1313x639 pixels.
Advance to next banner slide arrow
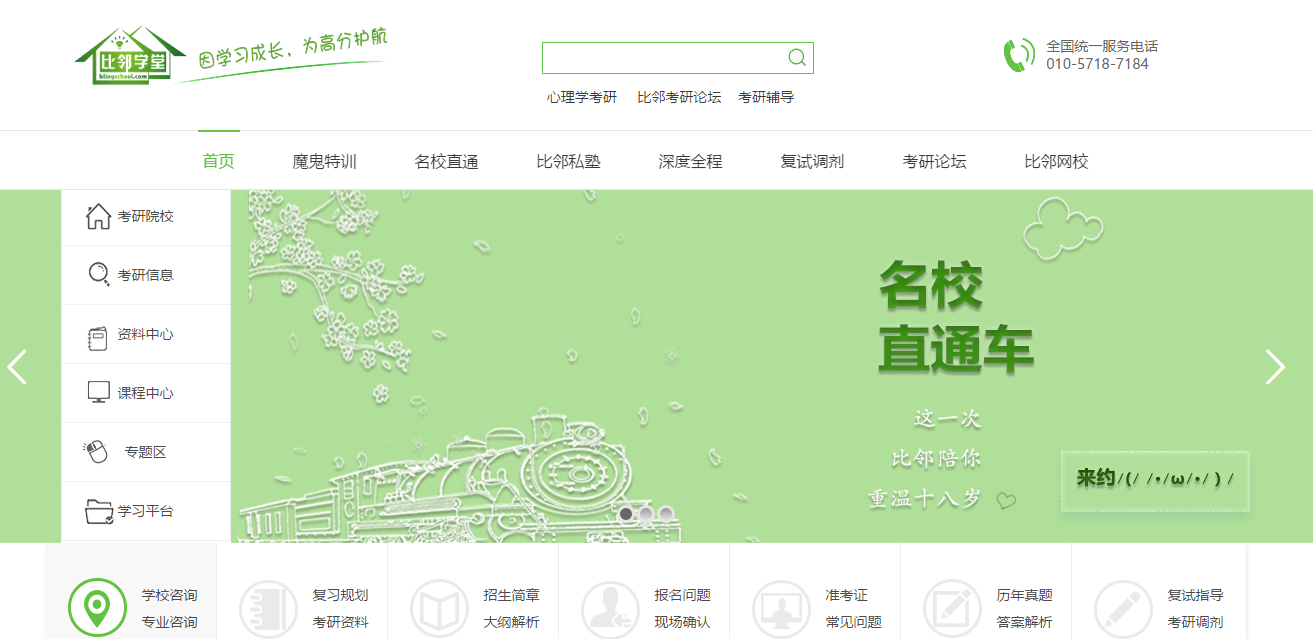pos(1275,367)
